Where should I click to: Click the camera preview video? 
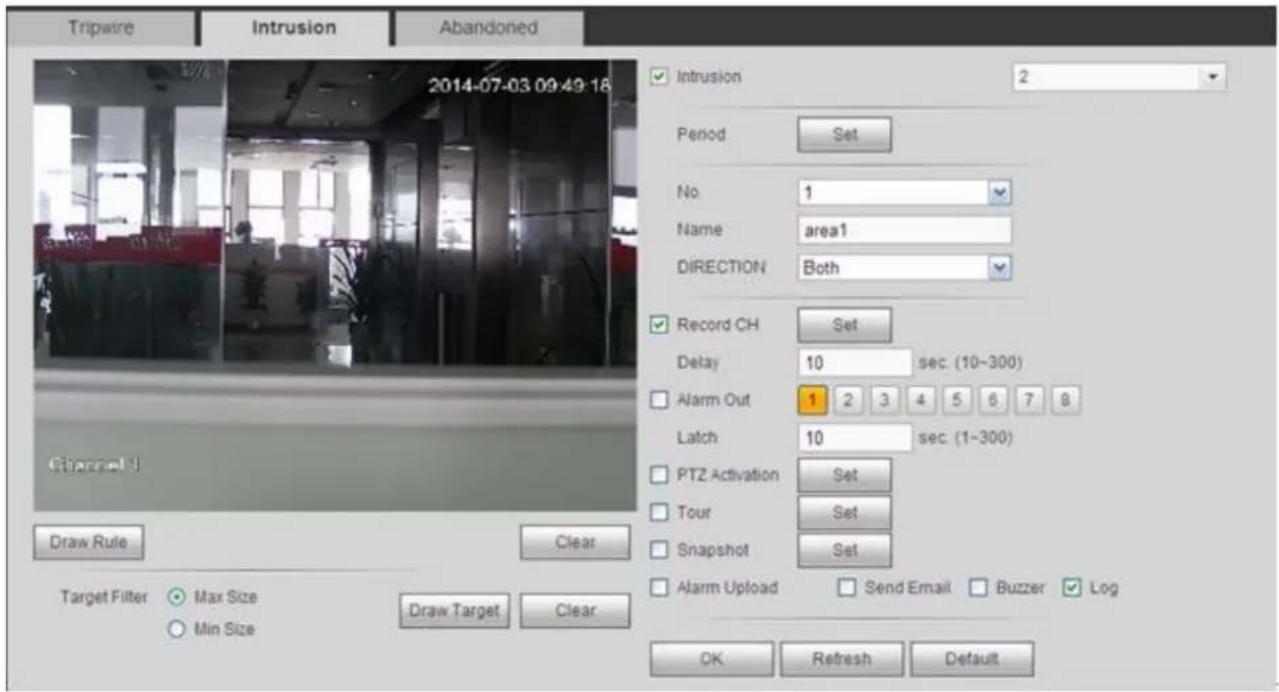[x=335, y=285]
